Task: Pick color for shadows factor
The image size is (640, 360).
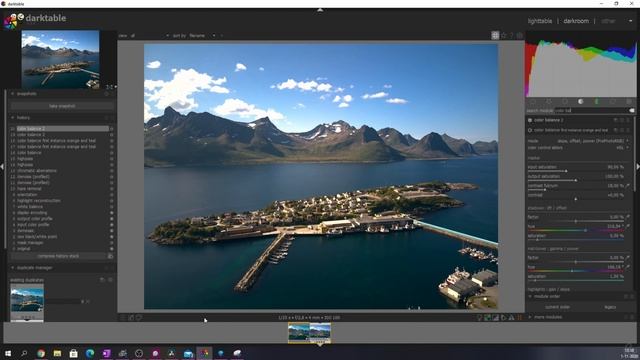Action: coord(629,217)
